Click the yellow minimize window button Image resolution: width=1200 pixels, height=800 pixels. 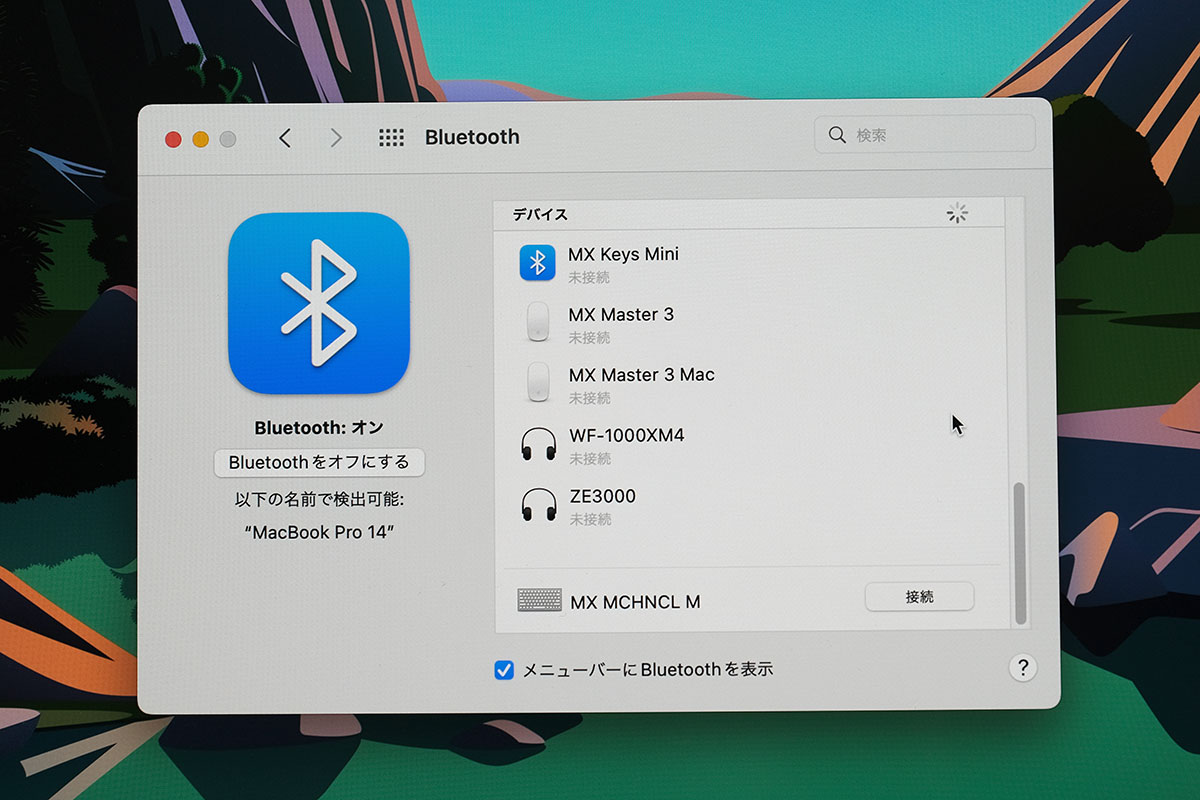coord(200,140)
